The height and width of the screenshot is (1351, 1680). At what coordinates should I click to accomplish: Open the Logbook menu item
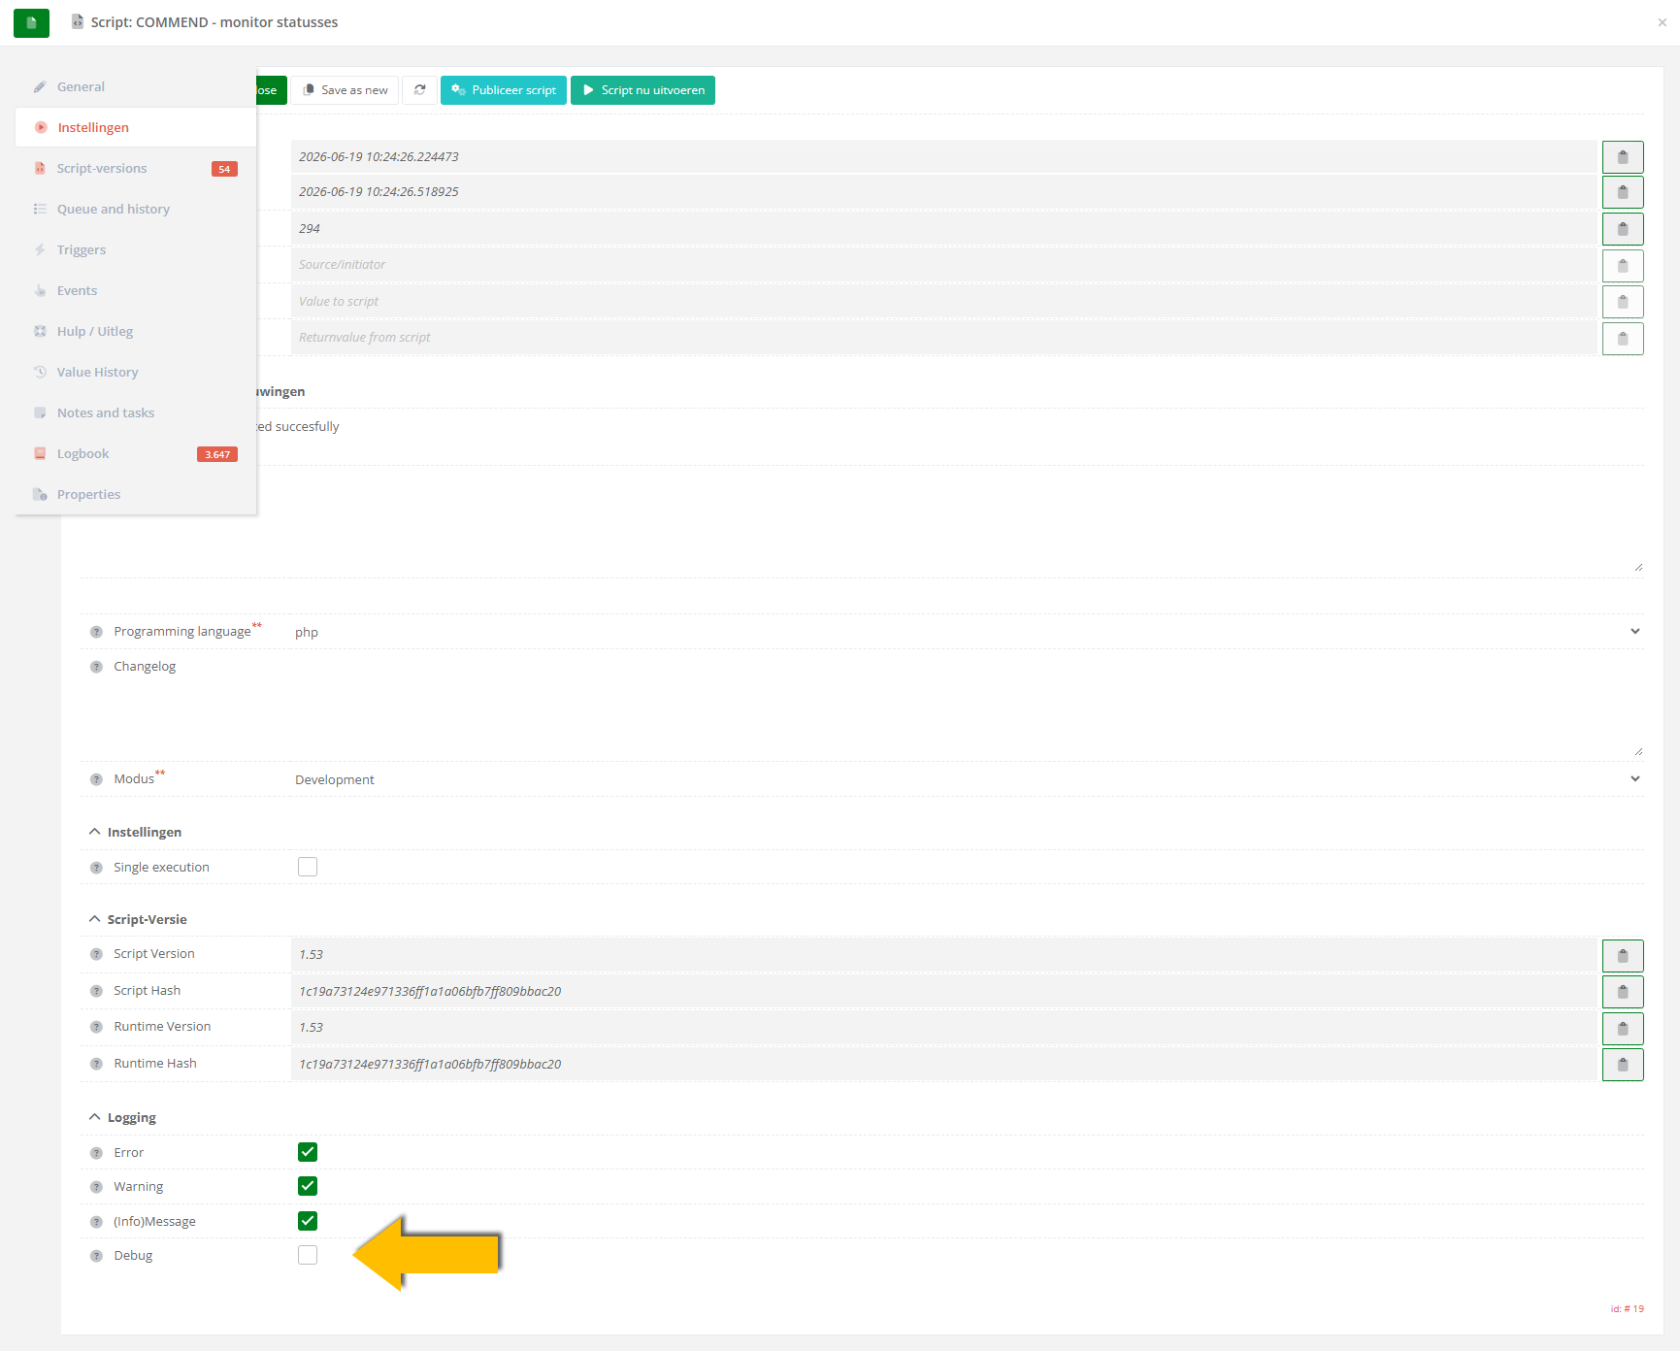coord(136,454)
